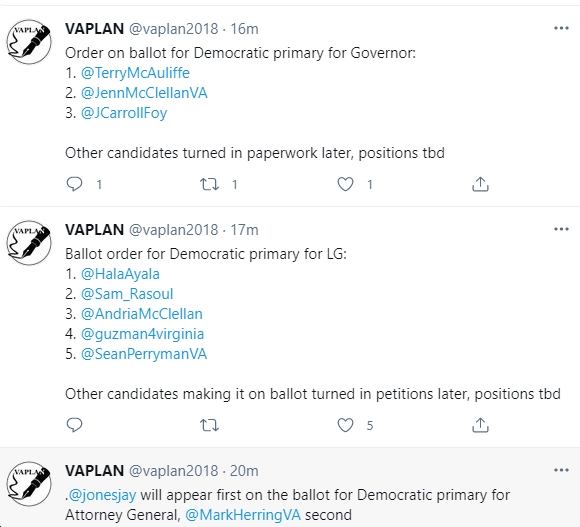Like the LG ballot order tweet
The image size is (580, 527).
345,425
